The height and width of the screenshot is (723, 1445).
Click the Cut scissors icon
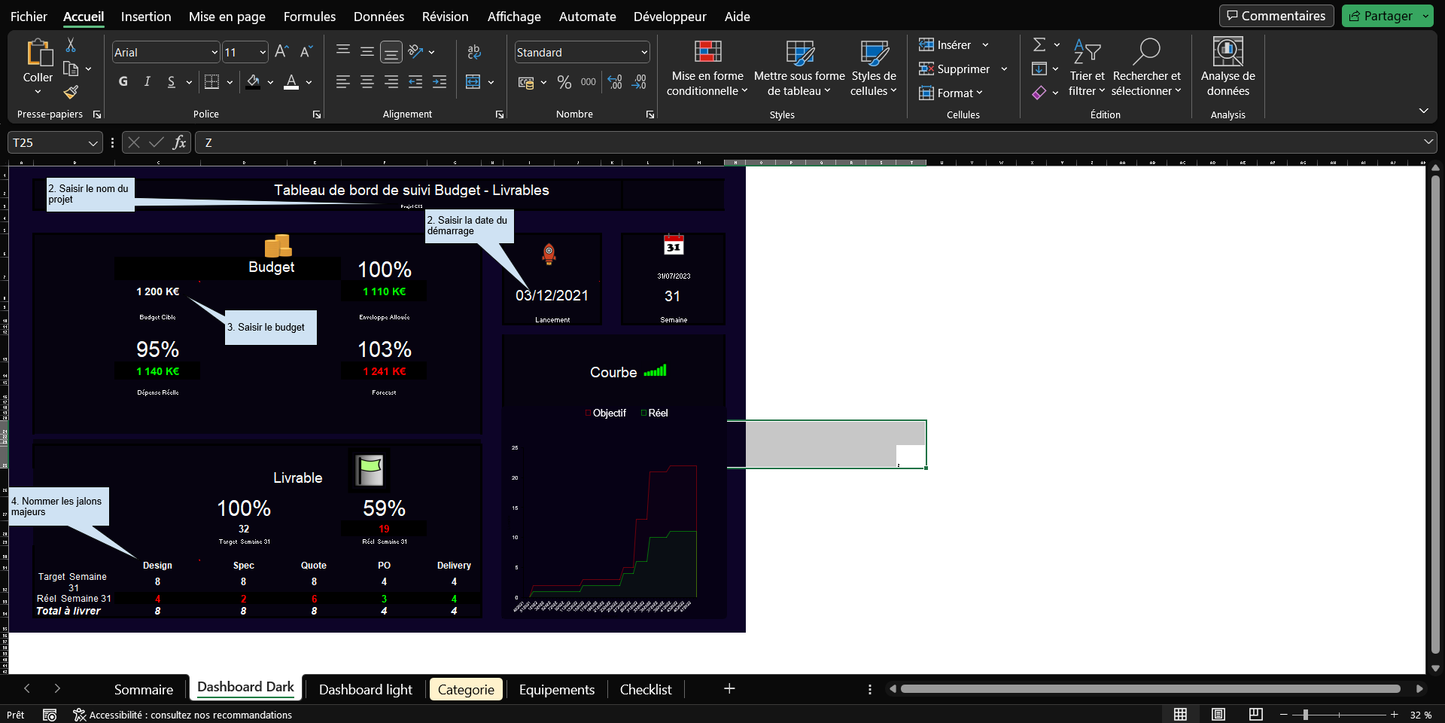point(71,45)
